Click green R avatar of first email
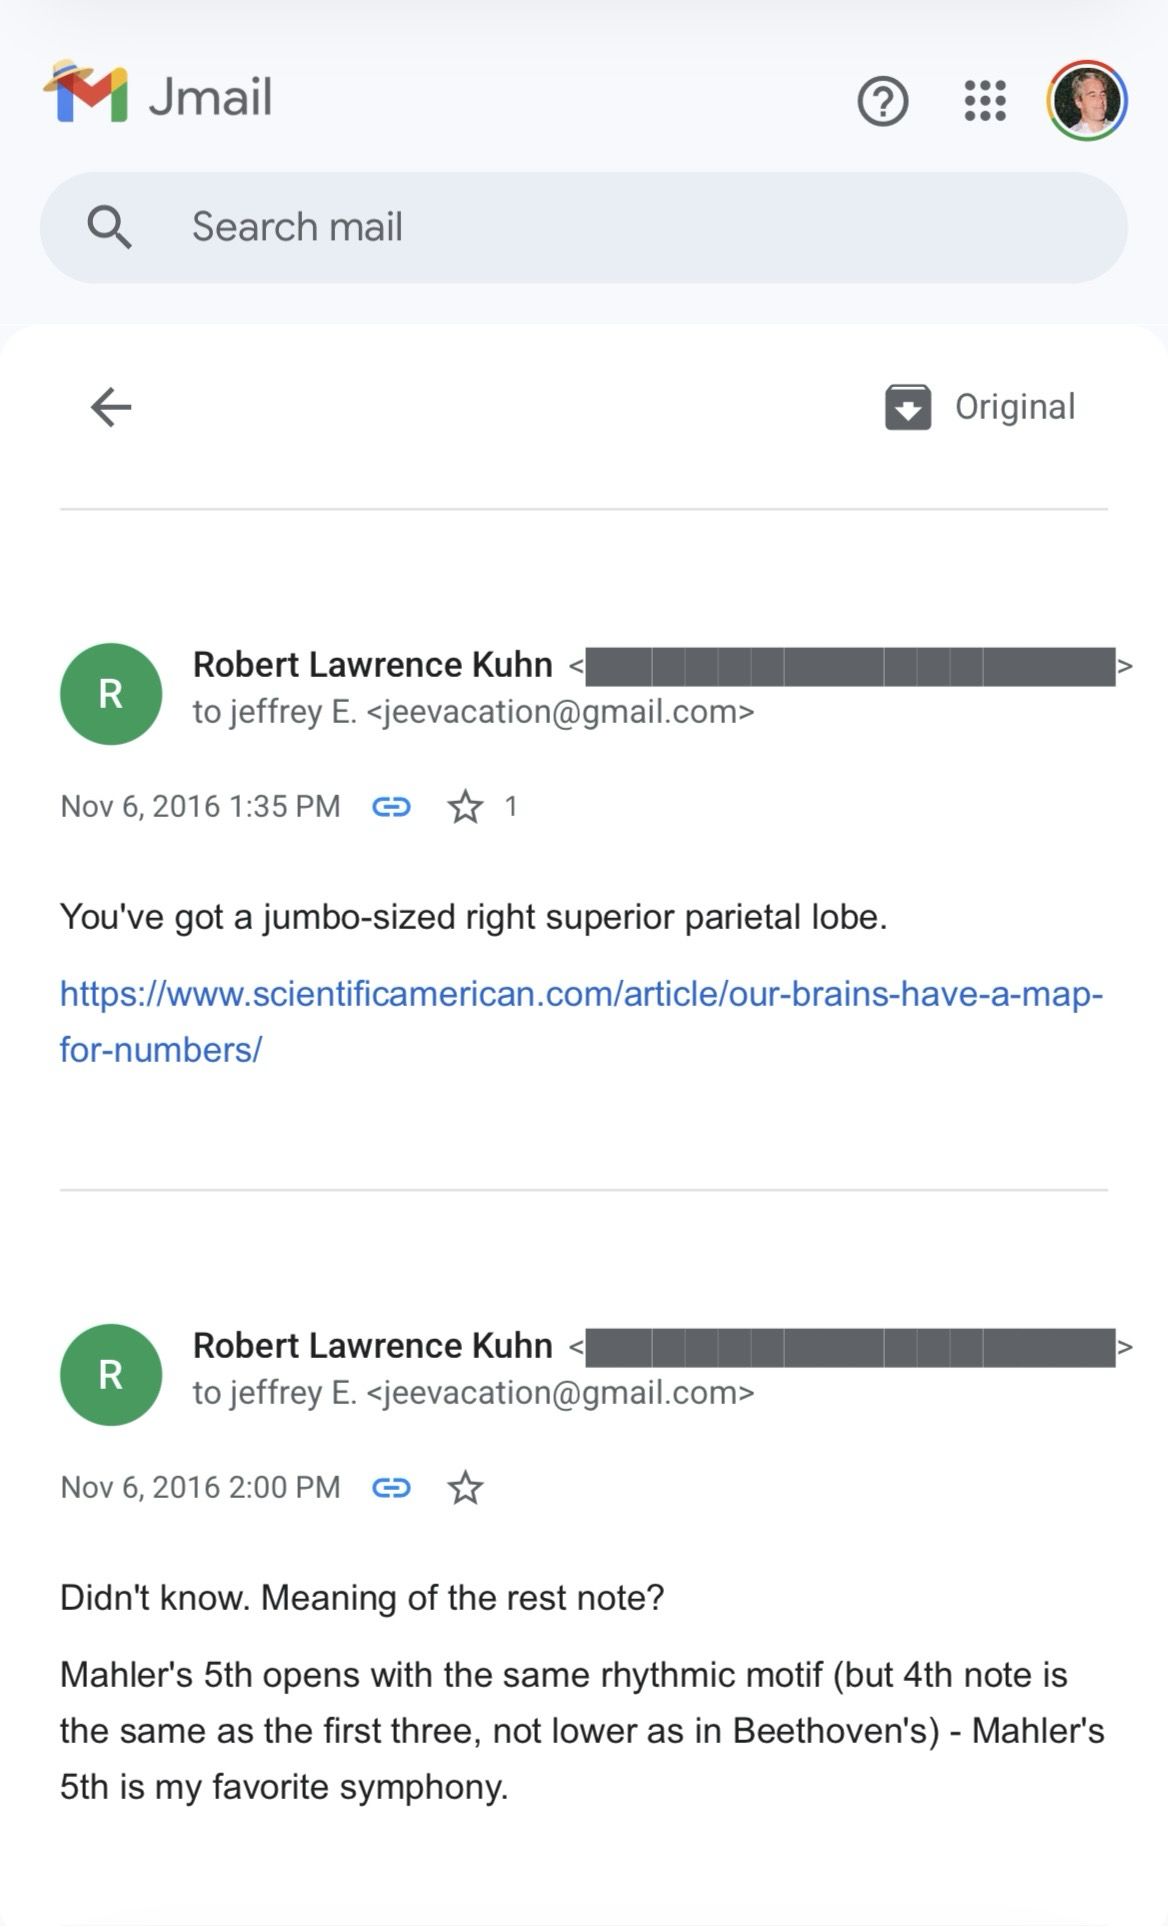Image resolution: width=1168 pixels, height=1926 pixels. pos(111,693)
